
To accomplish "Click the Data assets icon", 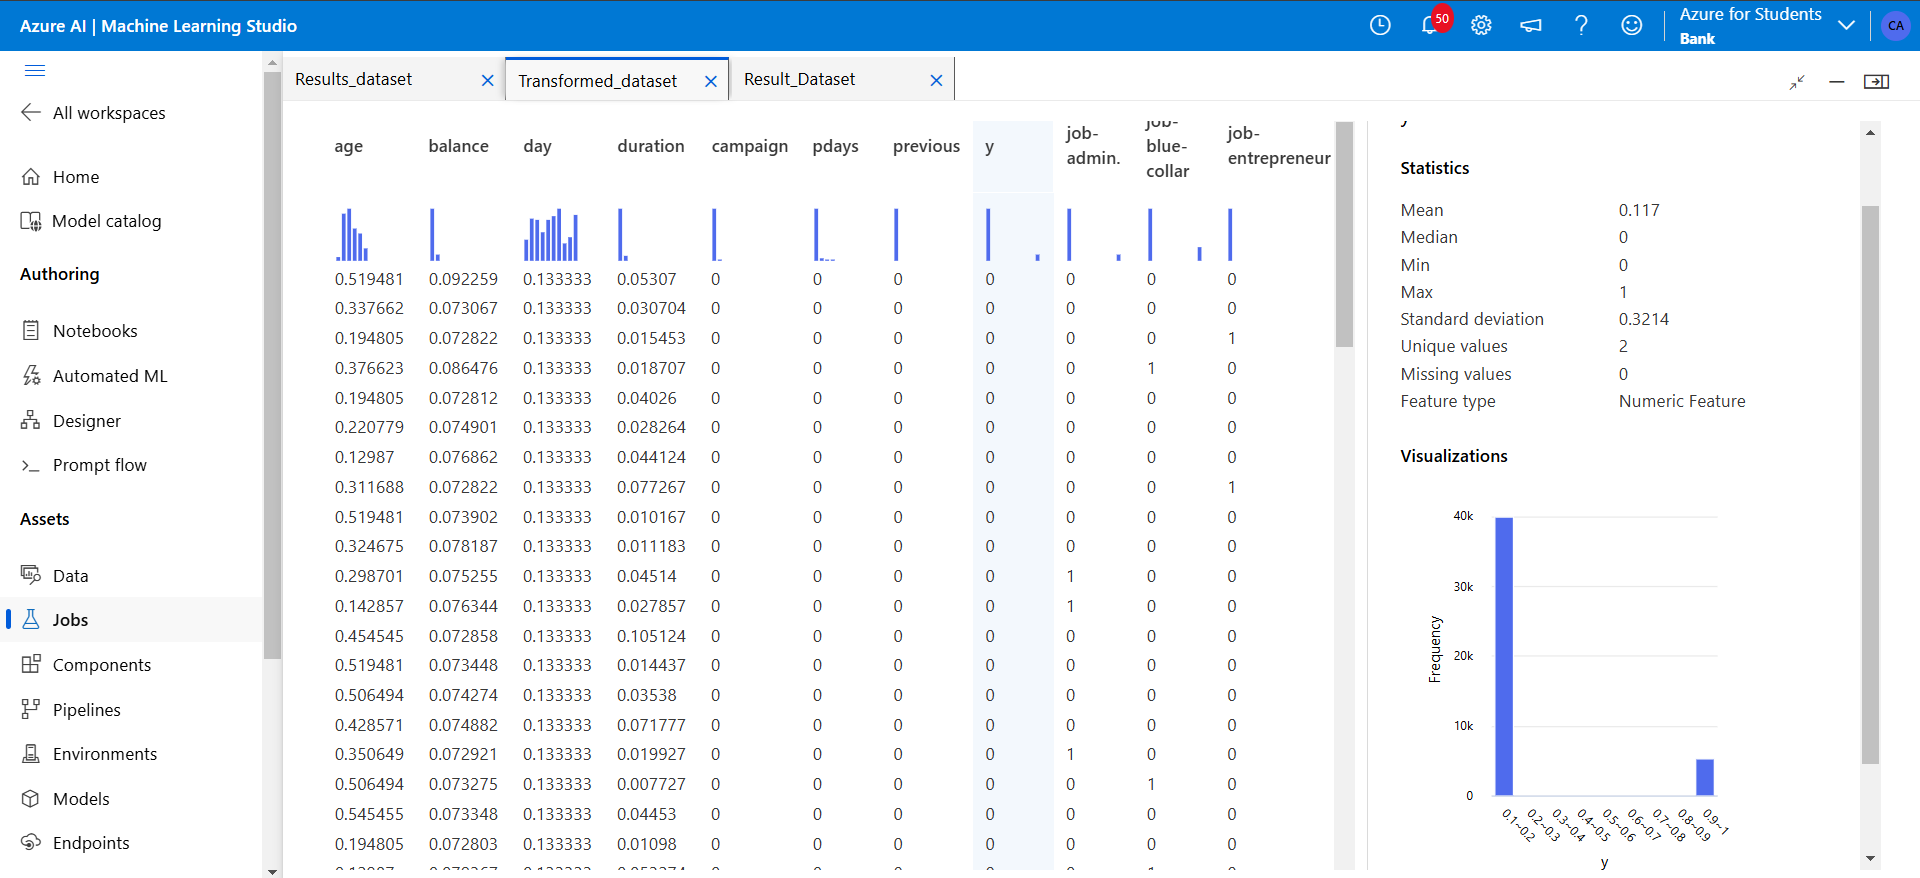I will coord(31,575).
